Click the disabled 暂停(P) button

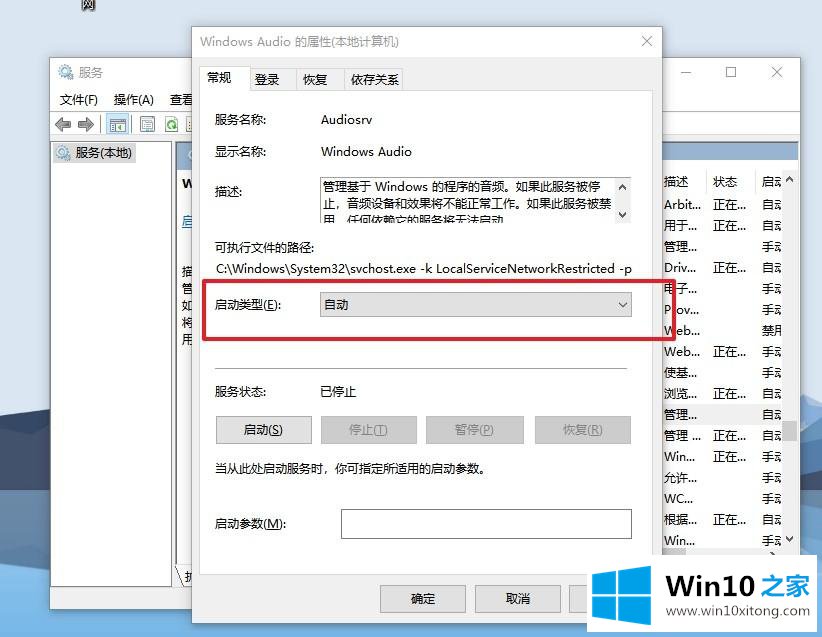coord(474,430)
